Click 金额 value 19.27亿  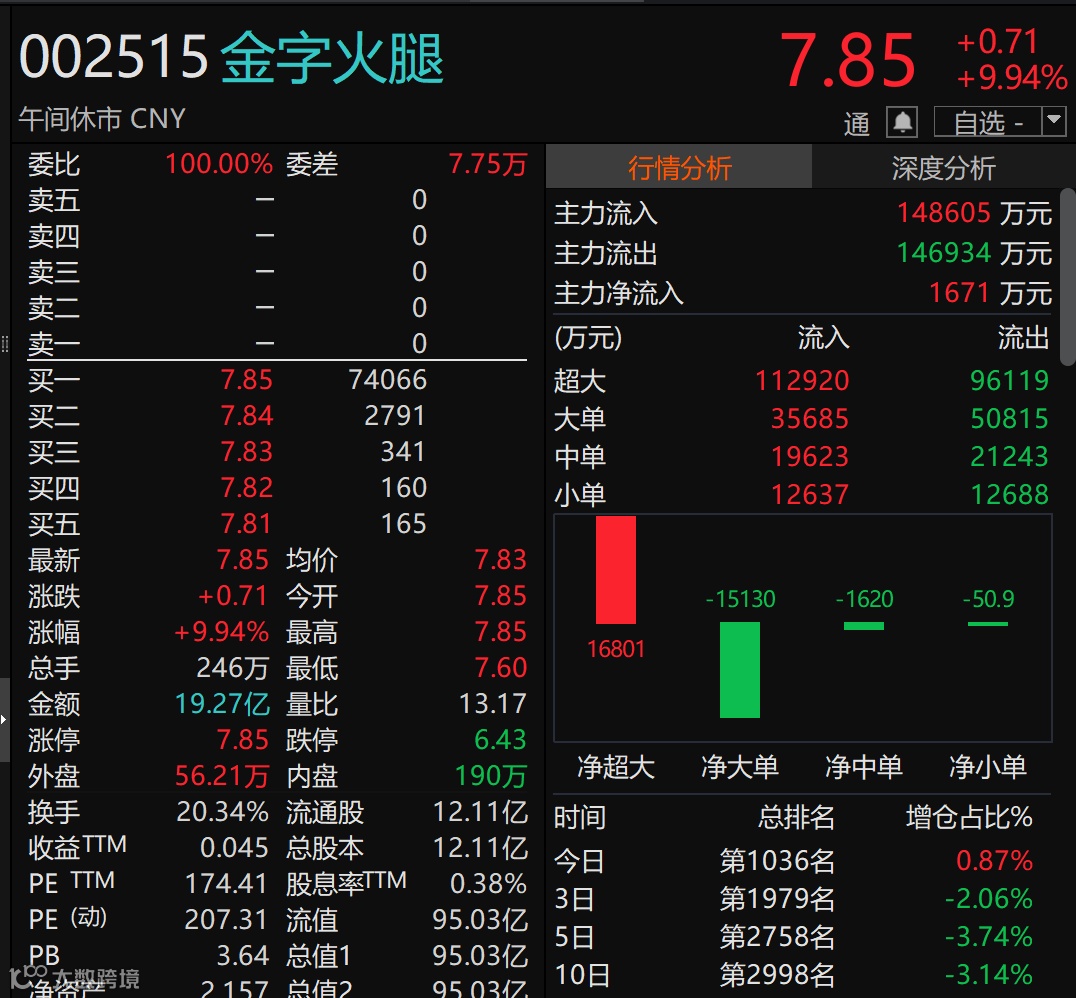222,704
